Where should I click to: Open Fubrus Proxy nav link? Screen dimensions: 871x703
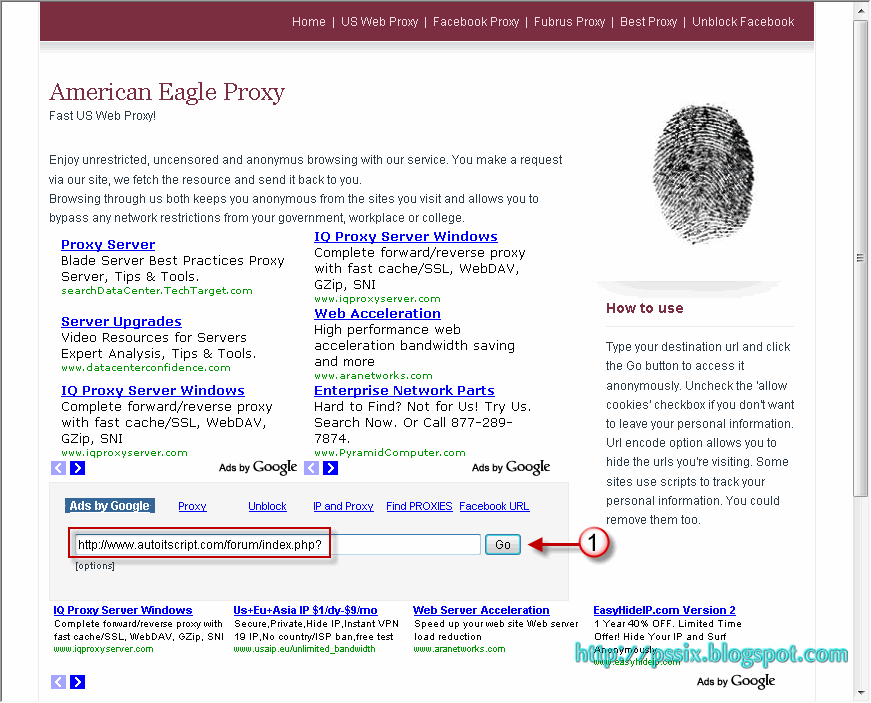569,22
